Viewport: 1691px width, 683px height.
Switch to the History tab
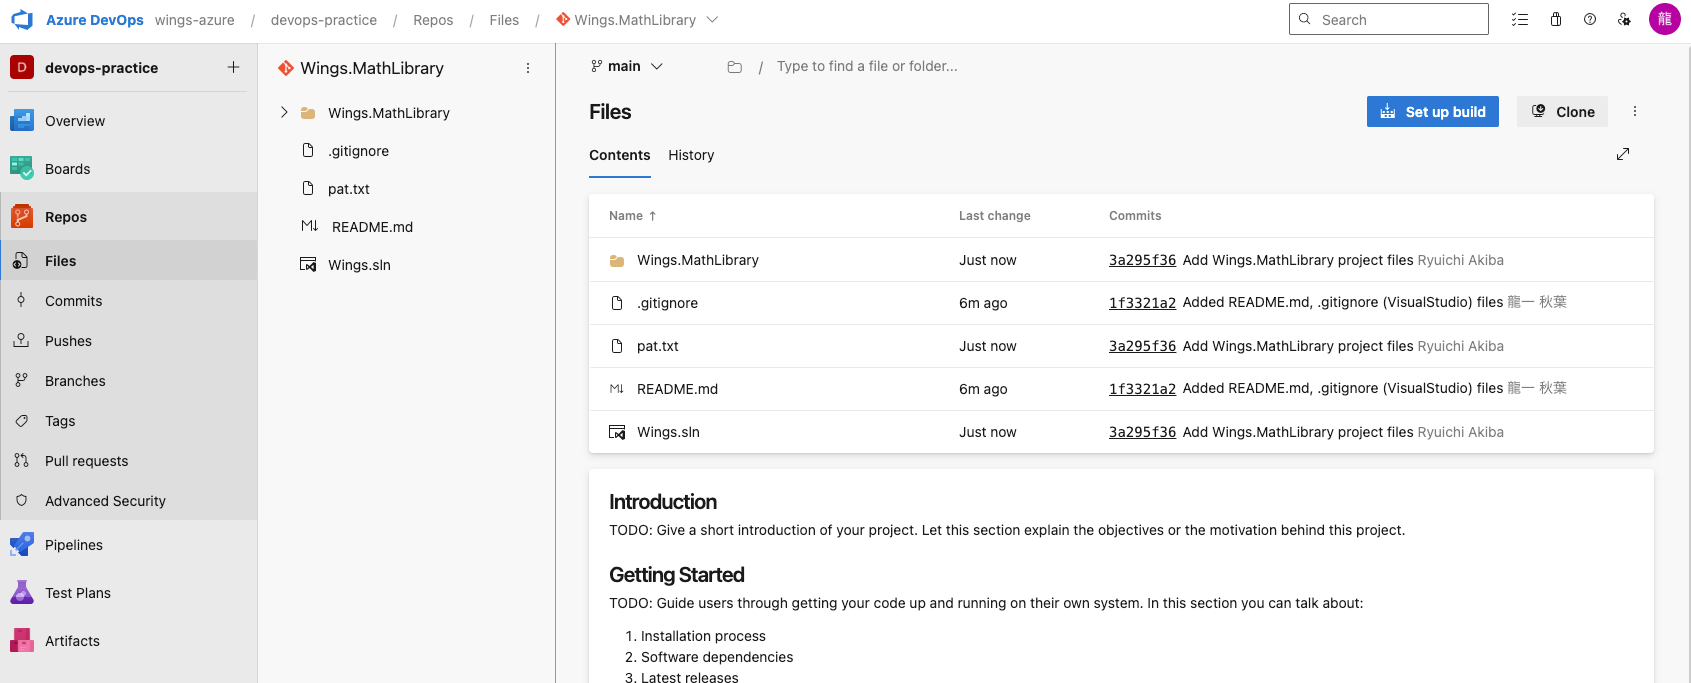(691, 155)
